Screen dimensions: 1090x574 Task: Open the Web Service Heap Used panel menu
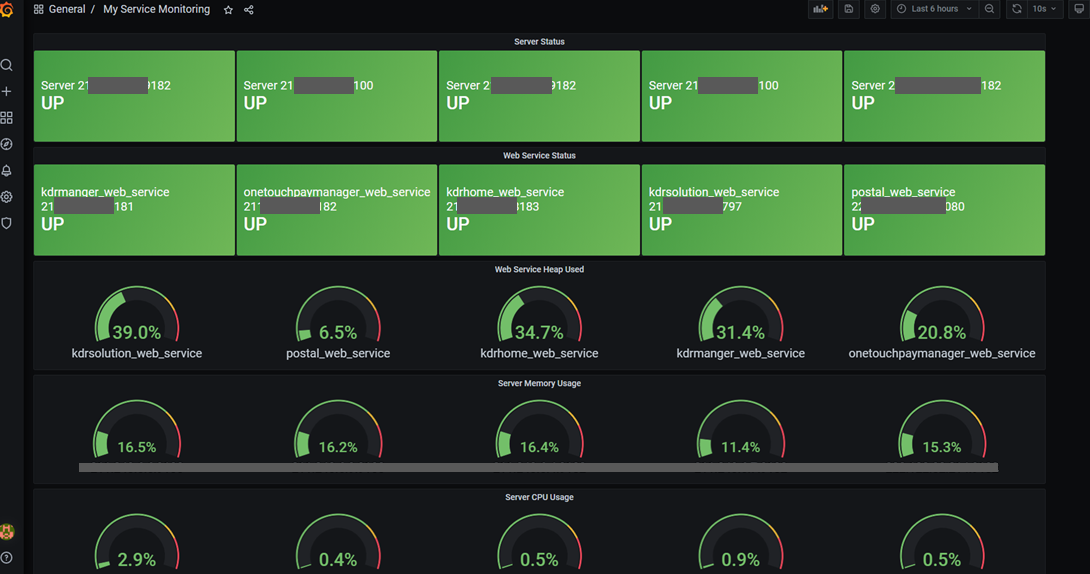539,270
